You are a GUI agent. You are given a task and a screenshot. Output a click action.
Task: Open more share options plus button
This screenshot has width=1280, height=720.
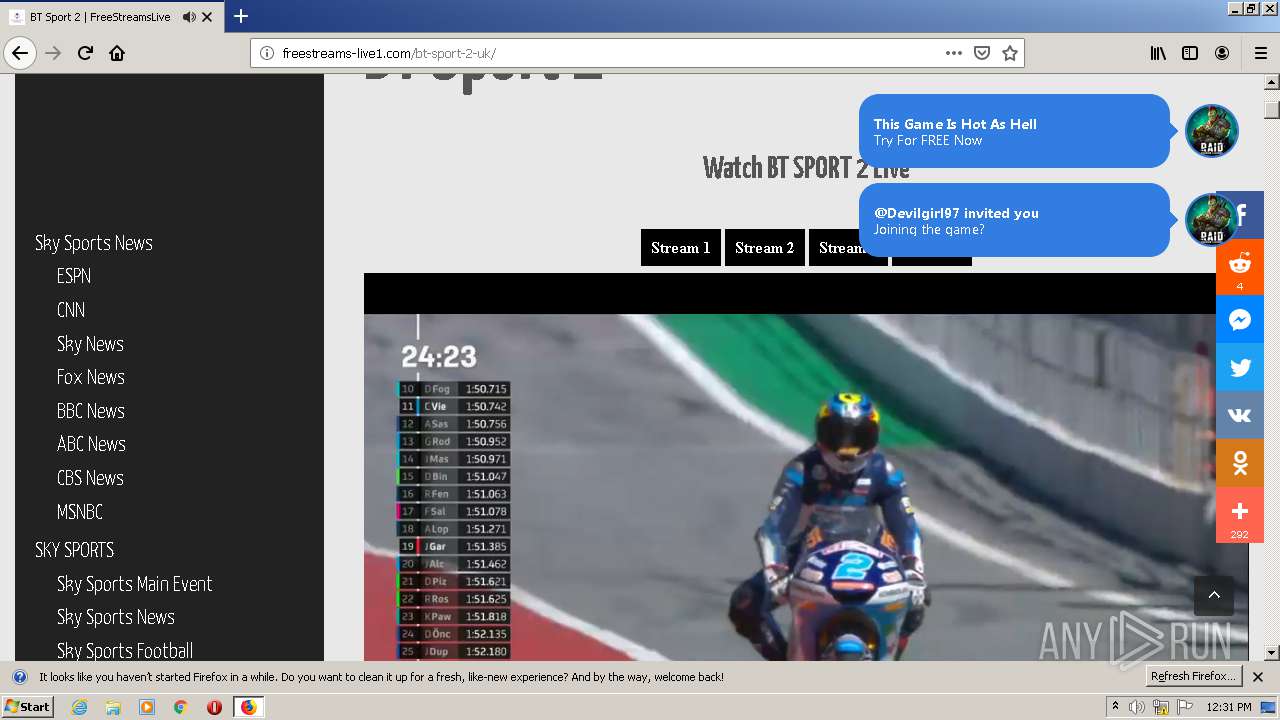(x=1240, y=515)
